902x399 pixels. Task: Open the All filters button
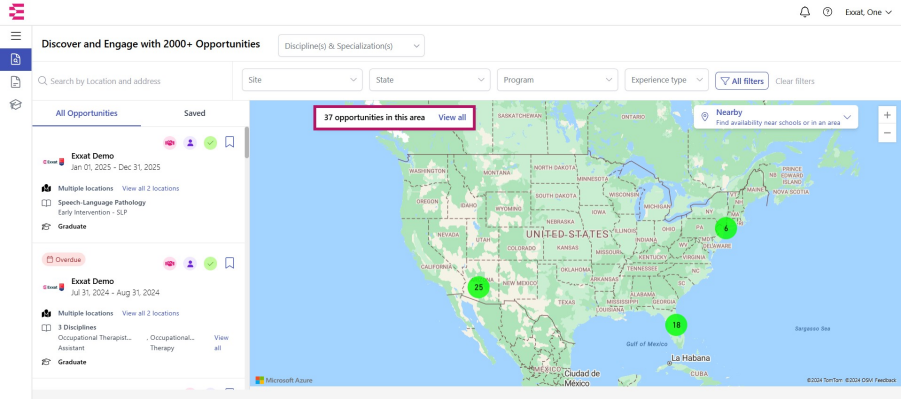(x=742, y=81)
